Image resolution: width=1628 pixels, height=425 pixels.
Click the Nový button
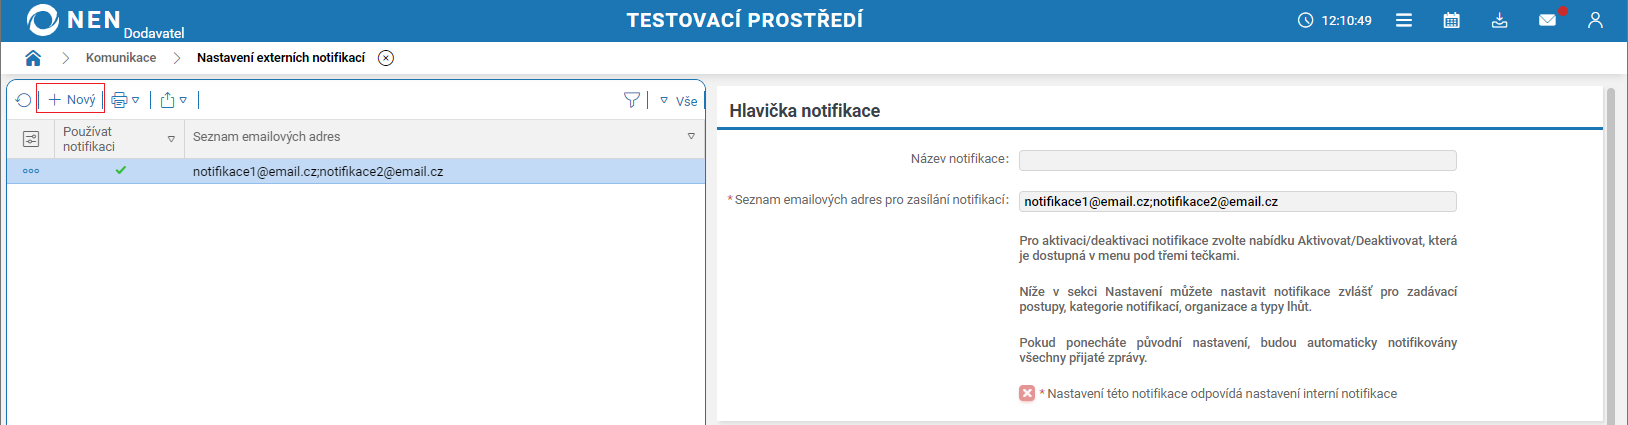click(71, 100)
